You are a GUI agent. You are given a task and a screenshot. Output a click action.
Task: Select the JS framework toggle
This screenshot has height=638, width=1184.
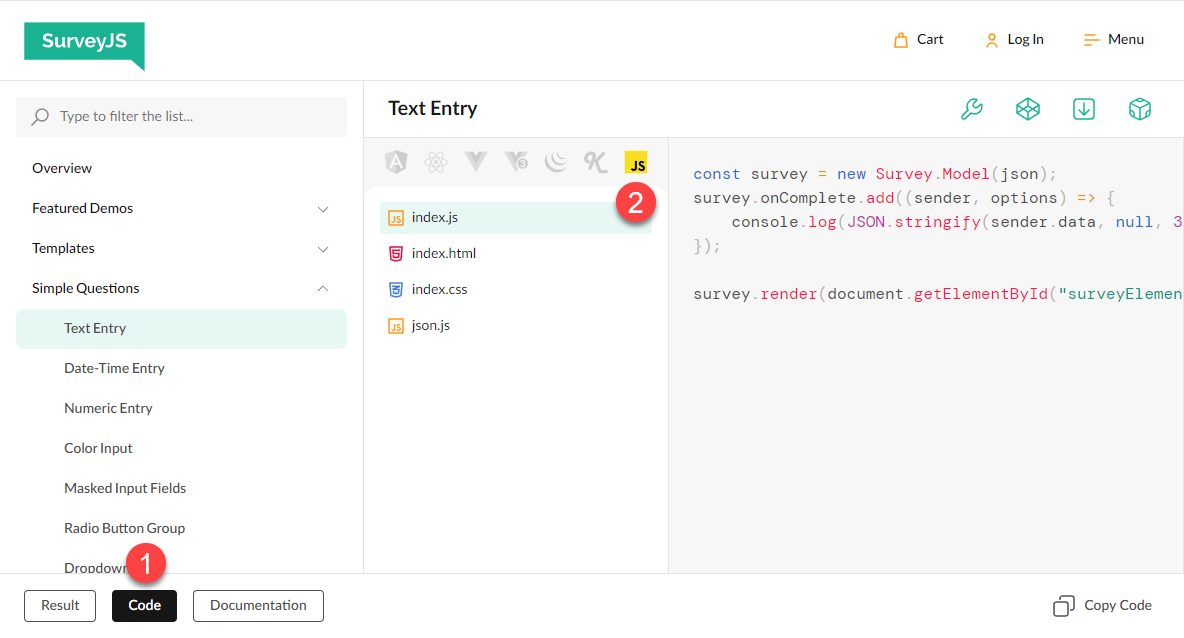click(x=636, y=162)
